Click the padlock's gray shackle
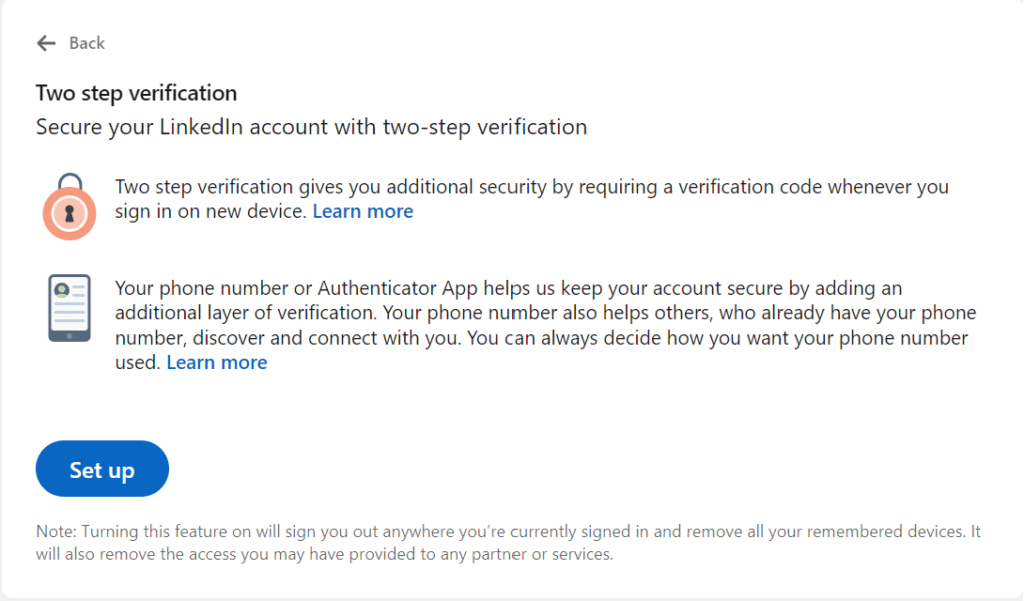Screen dimensions: 1024x601 point(70,181)
